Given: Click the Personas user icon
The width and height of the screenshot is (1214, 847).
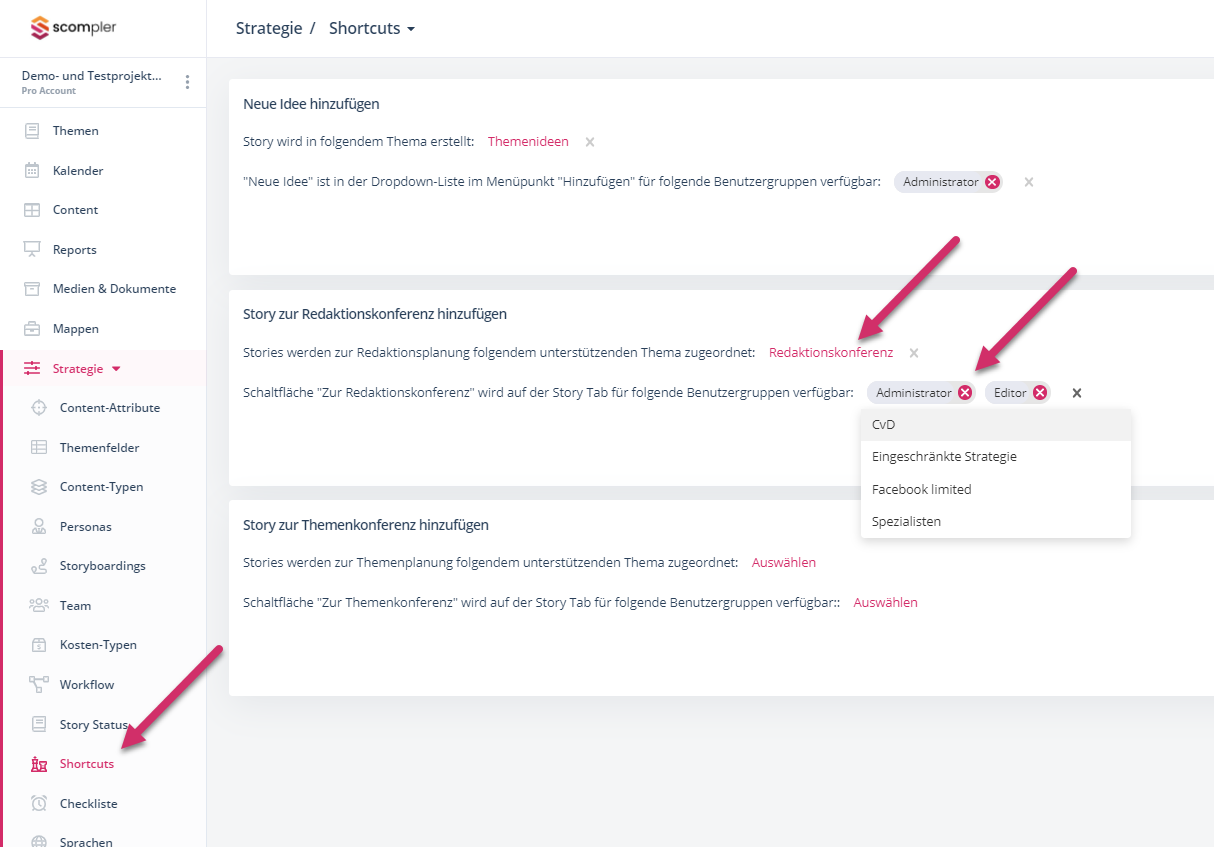Looking at the screenshot, I should coord(39,526).
